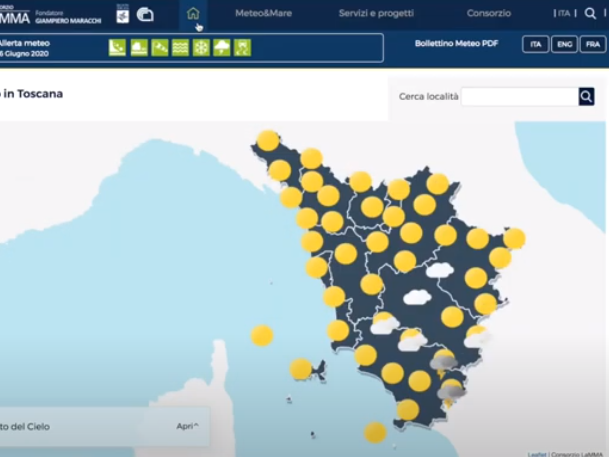This screenshot has width=609, height=457.
Task: Open the Consorzio menu
Action: [x=489, y=14]
